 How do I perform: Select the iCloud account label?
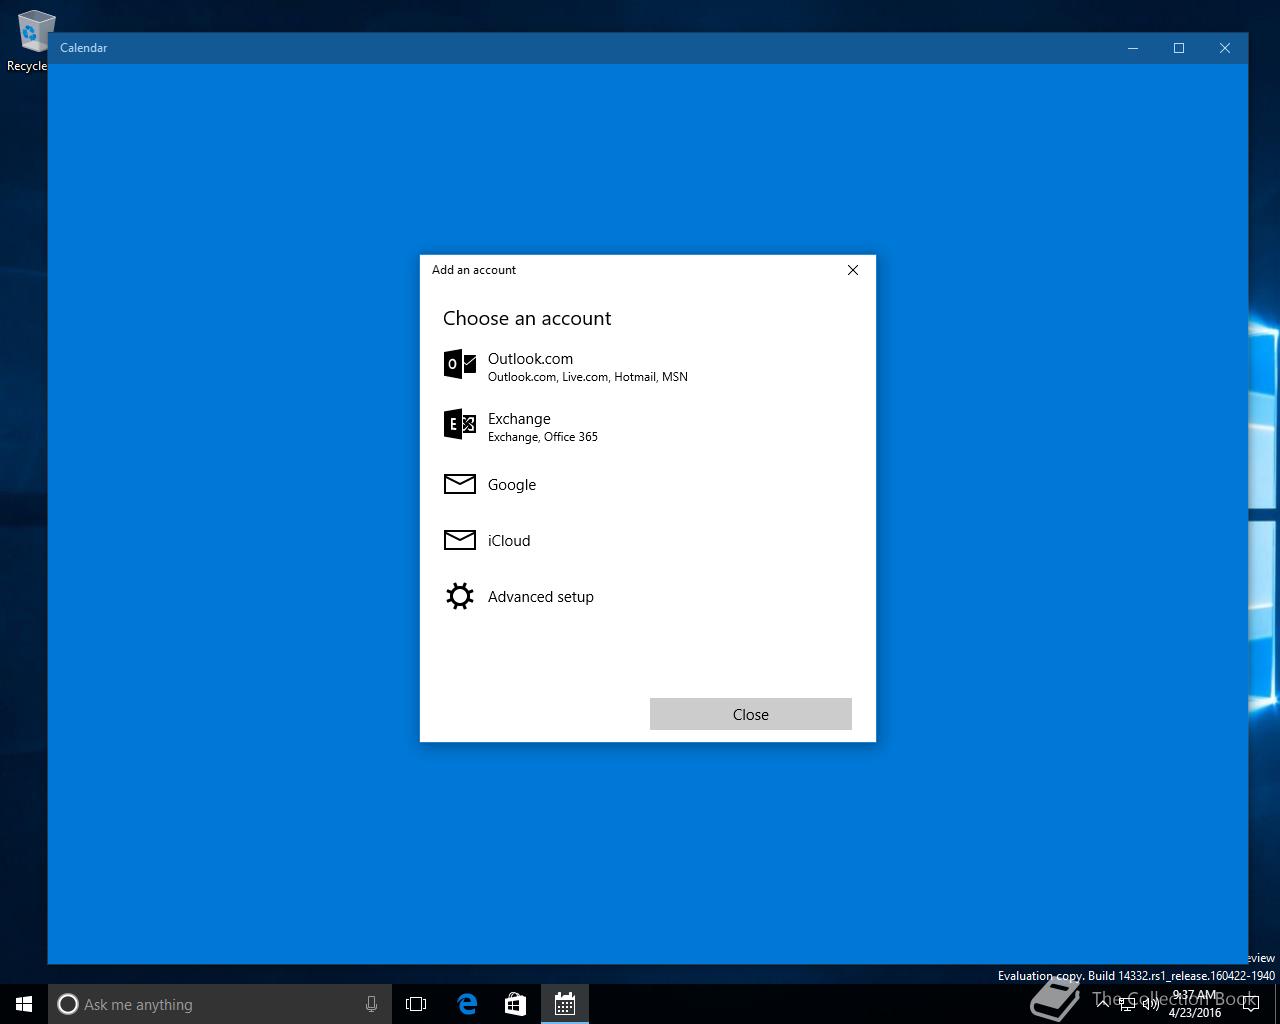509,541
